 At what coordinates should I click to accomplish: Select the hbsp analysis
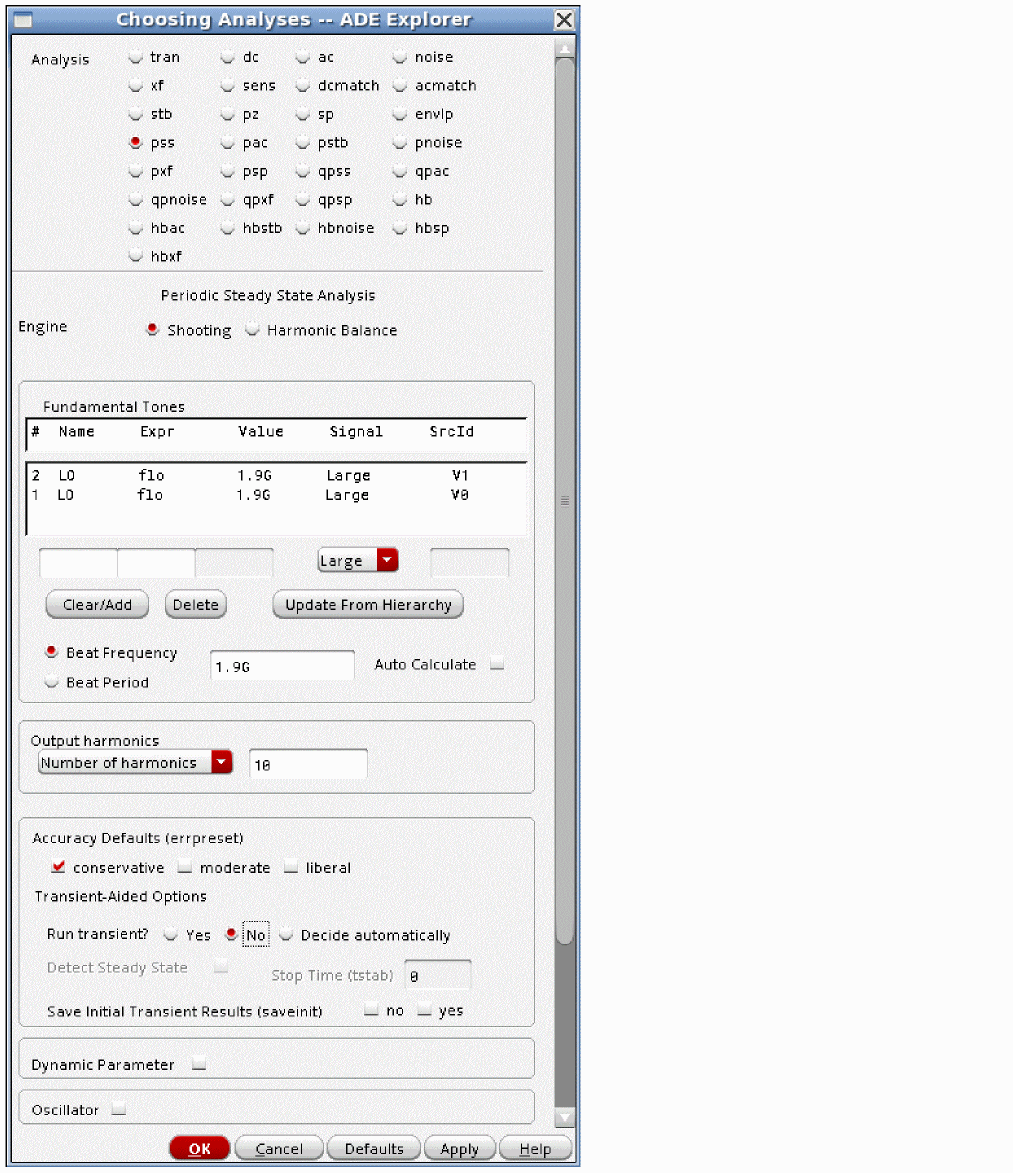tap(400, 227)
